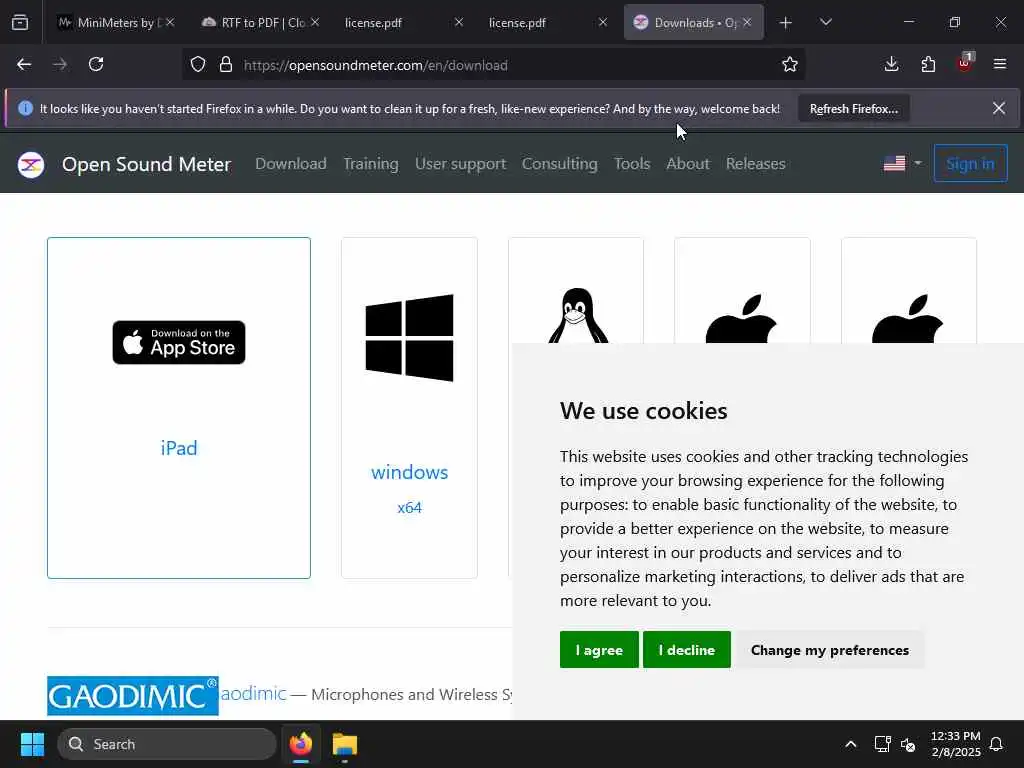Bookmark this page with the star icon
The image size is (1024, 768).
click(x=790, y=65)
